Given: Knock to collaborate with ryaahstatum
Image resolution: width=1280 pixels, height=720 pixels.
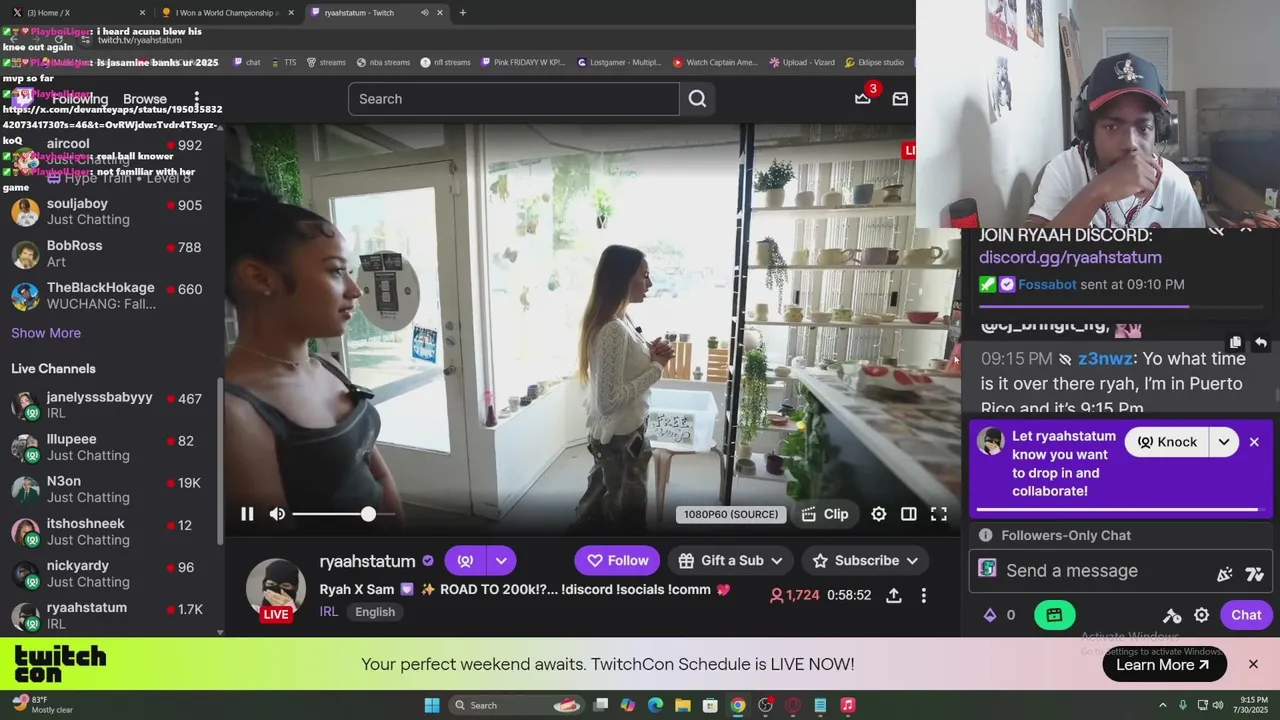Looking at the screenshot, I should (1168, 442).
